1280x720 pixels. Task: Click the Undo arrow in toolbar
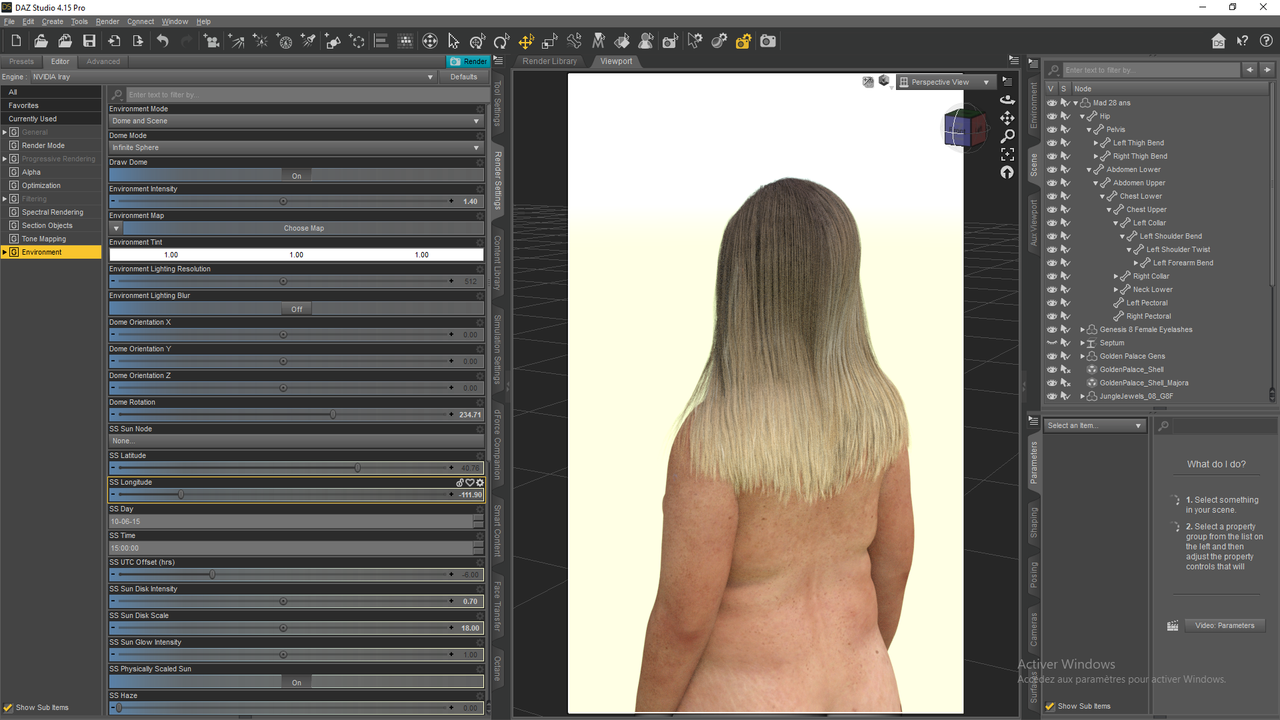click(x=162, y=41)
